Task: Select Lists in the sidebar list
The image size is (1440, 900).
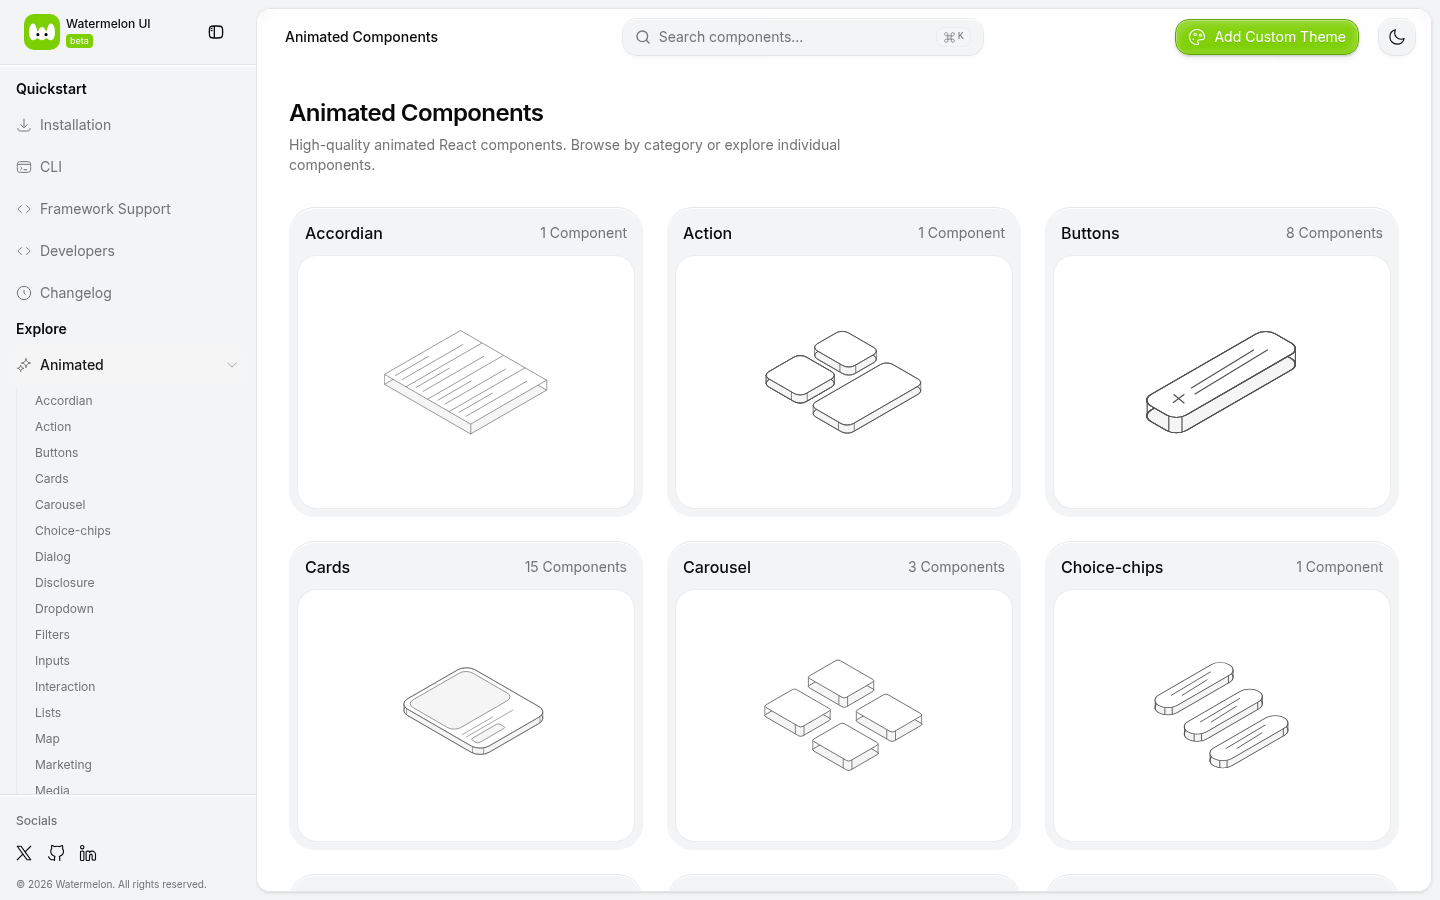Action: point(48,713)
